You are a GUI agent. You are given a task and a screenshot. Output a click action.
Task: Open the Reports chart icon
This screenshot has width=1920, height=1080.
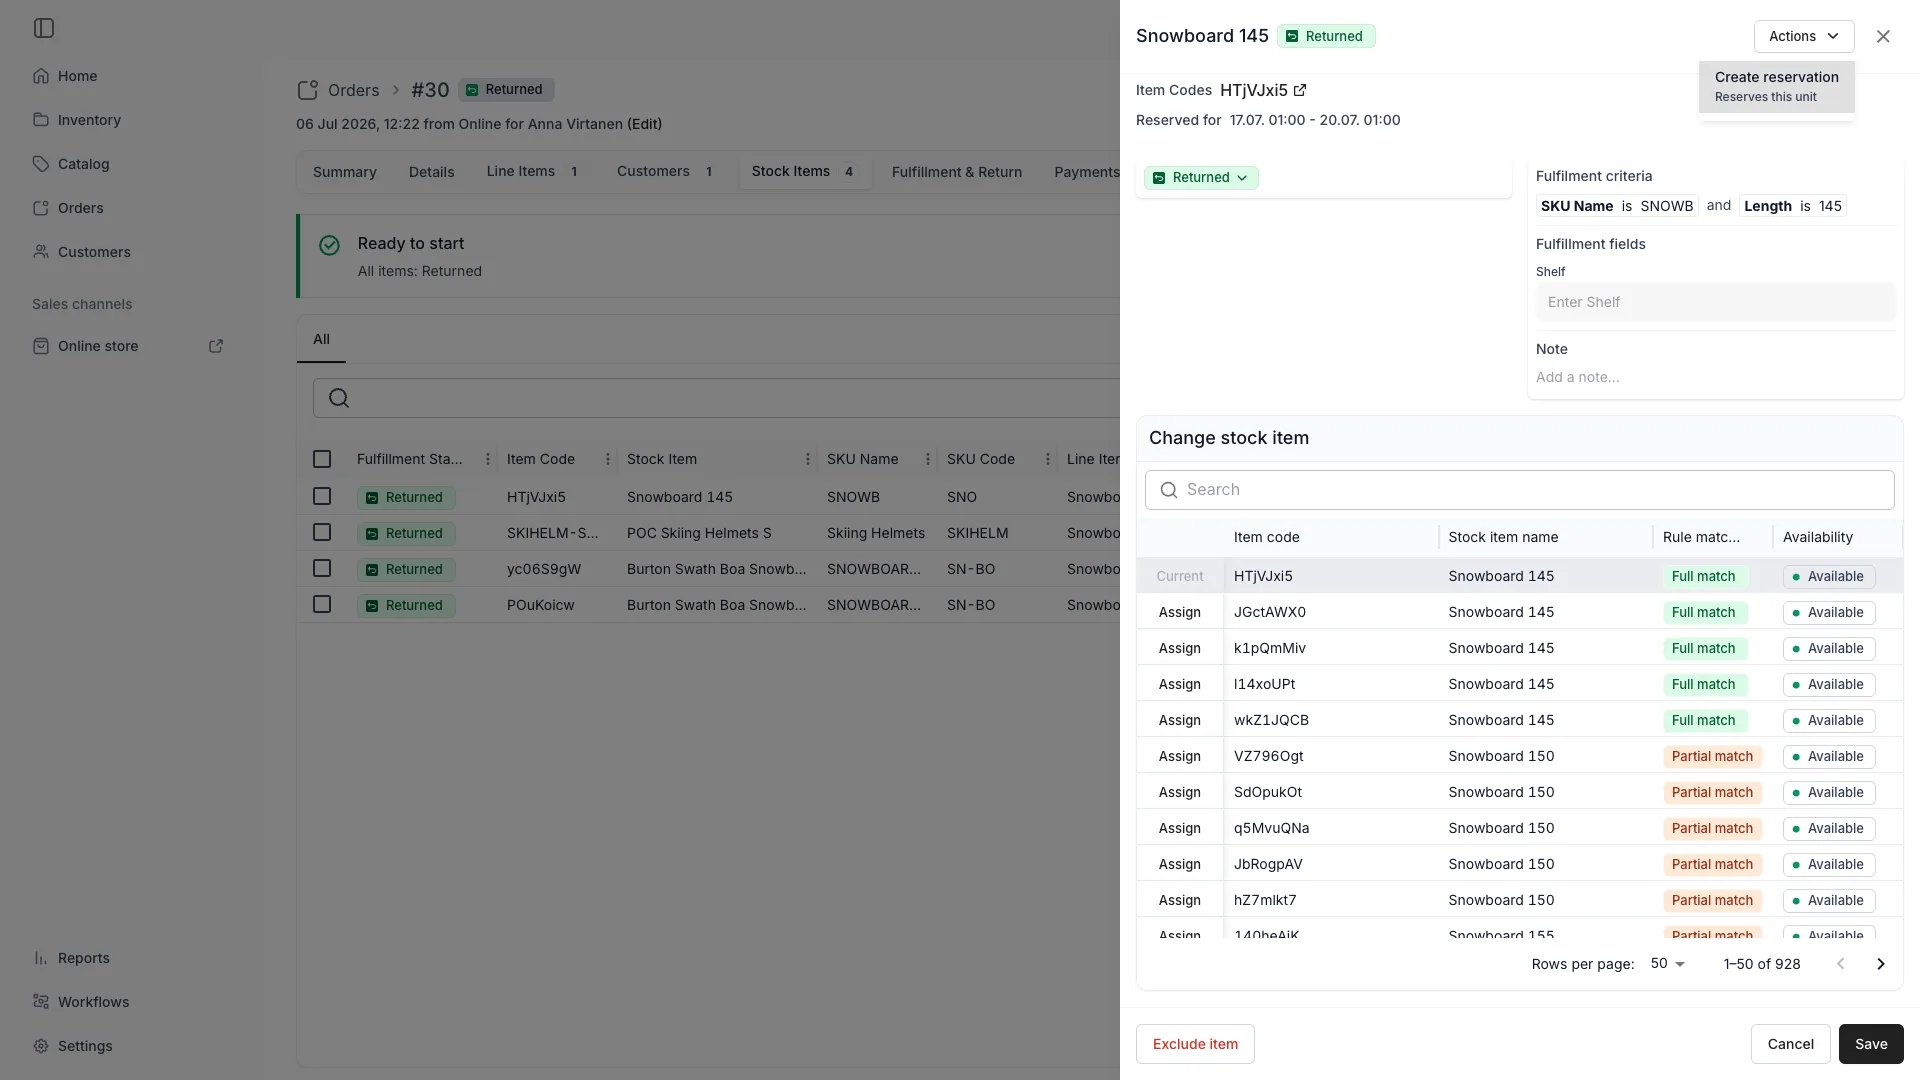coord(41,958)
